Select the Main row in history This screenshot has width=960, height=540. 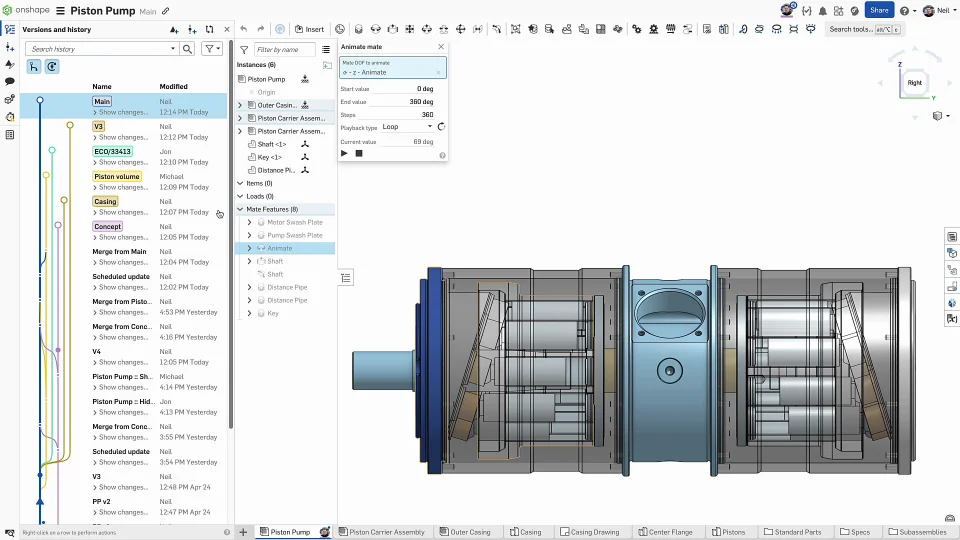click(124, 106)
